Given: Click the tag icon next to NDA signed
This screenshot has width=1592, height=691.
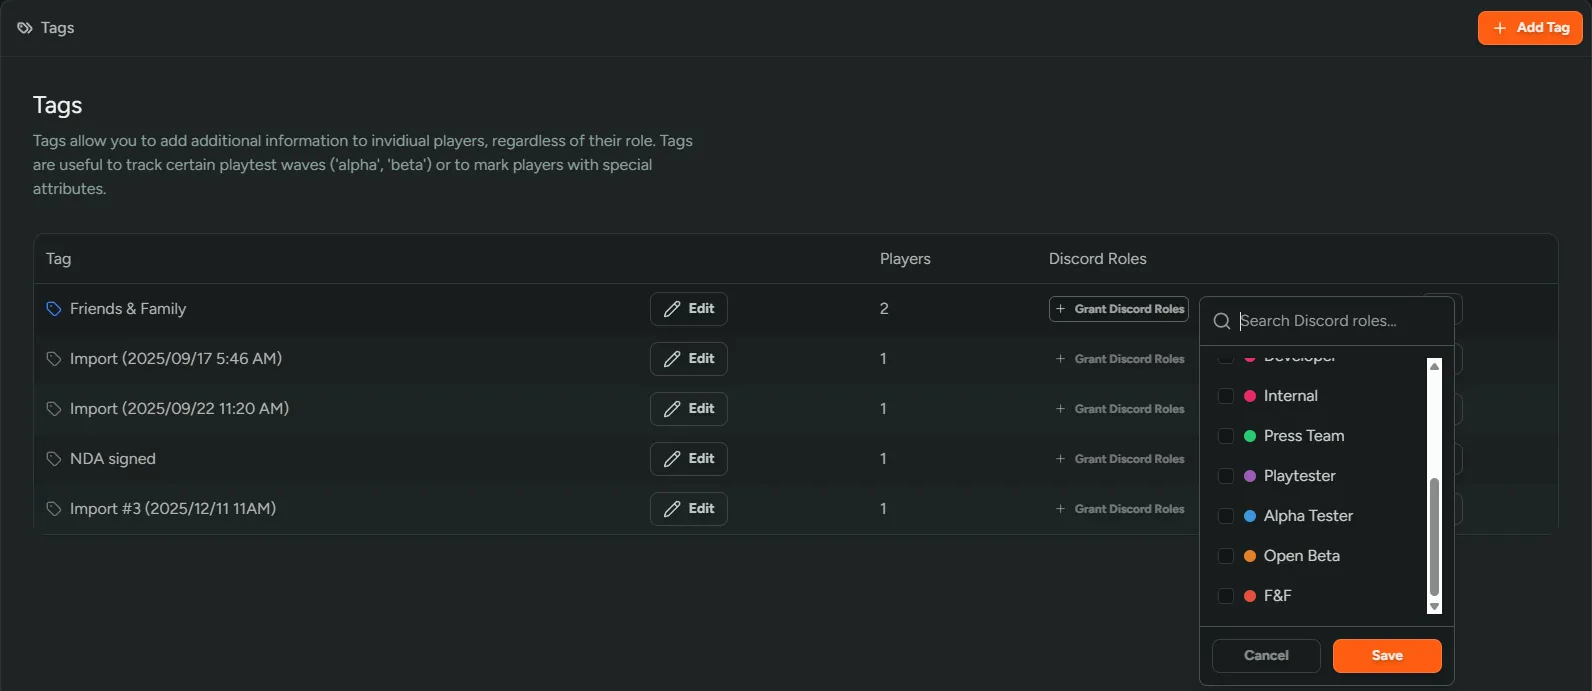Looking at the screenshot, I should (54, 459).
